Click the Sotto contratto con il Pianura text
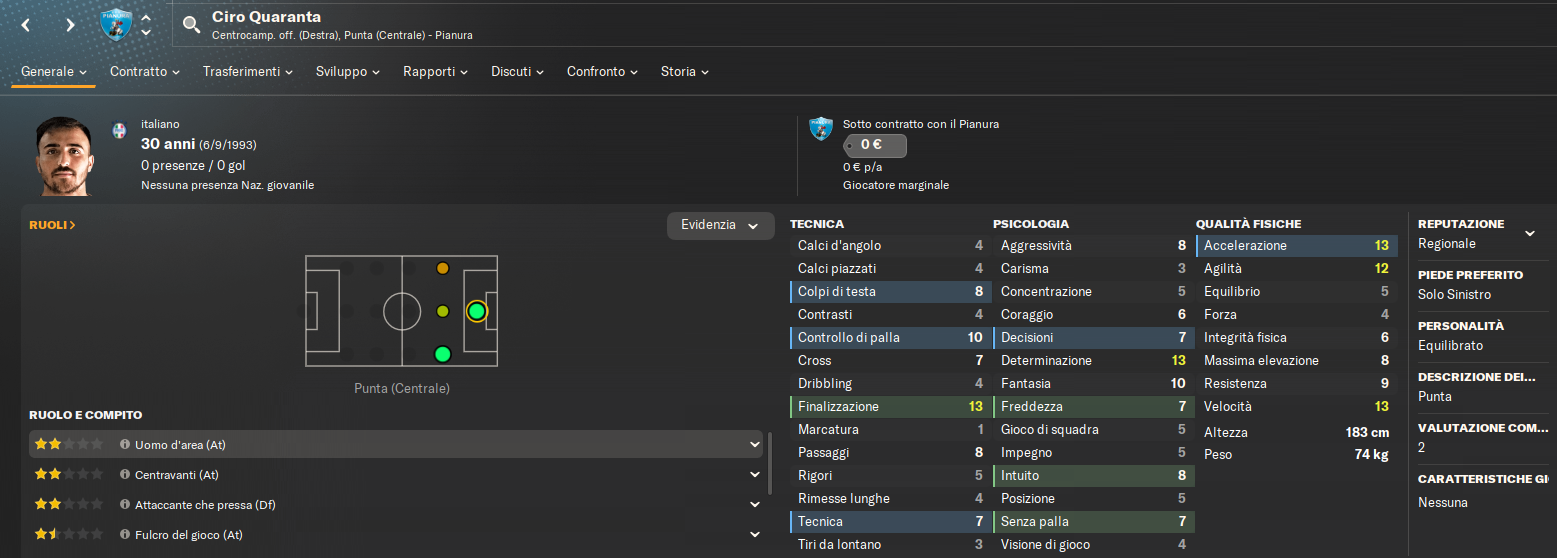The width and height of the screenshot is (1557, 558). [x=921, y=124]
